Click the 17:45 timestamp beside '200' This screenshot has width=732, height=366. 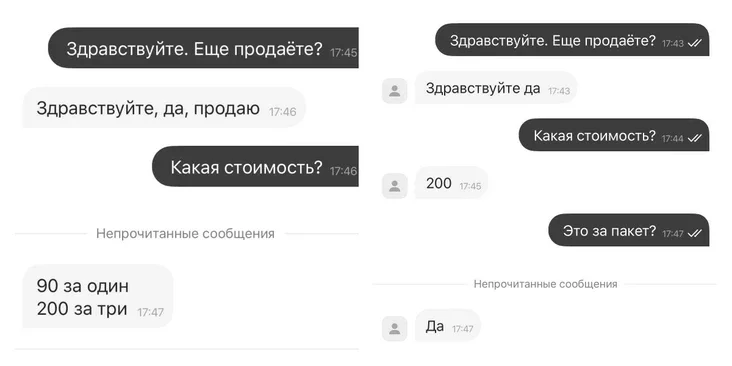click(x=470, y=186)
